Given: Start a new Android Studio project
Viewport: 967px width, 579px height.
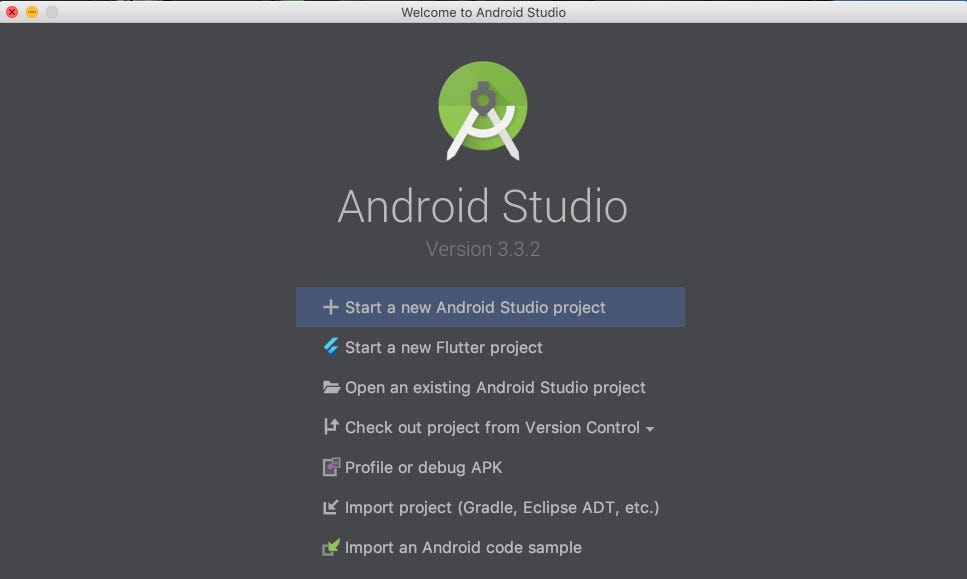Looking at the screenshot, I should click(475, 307).
